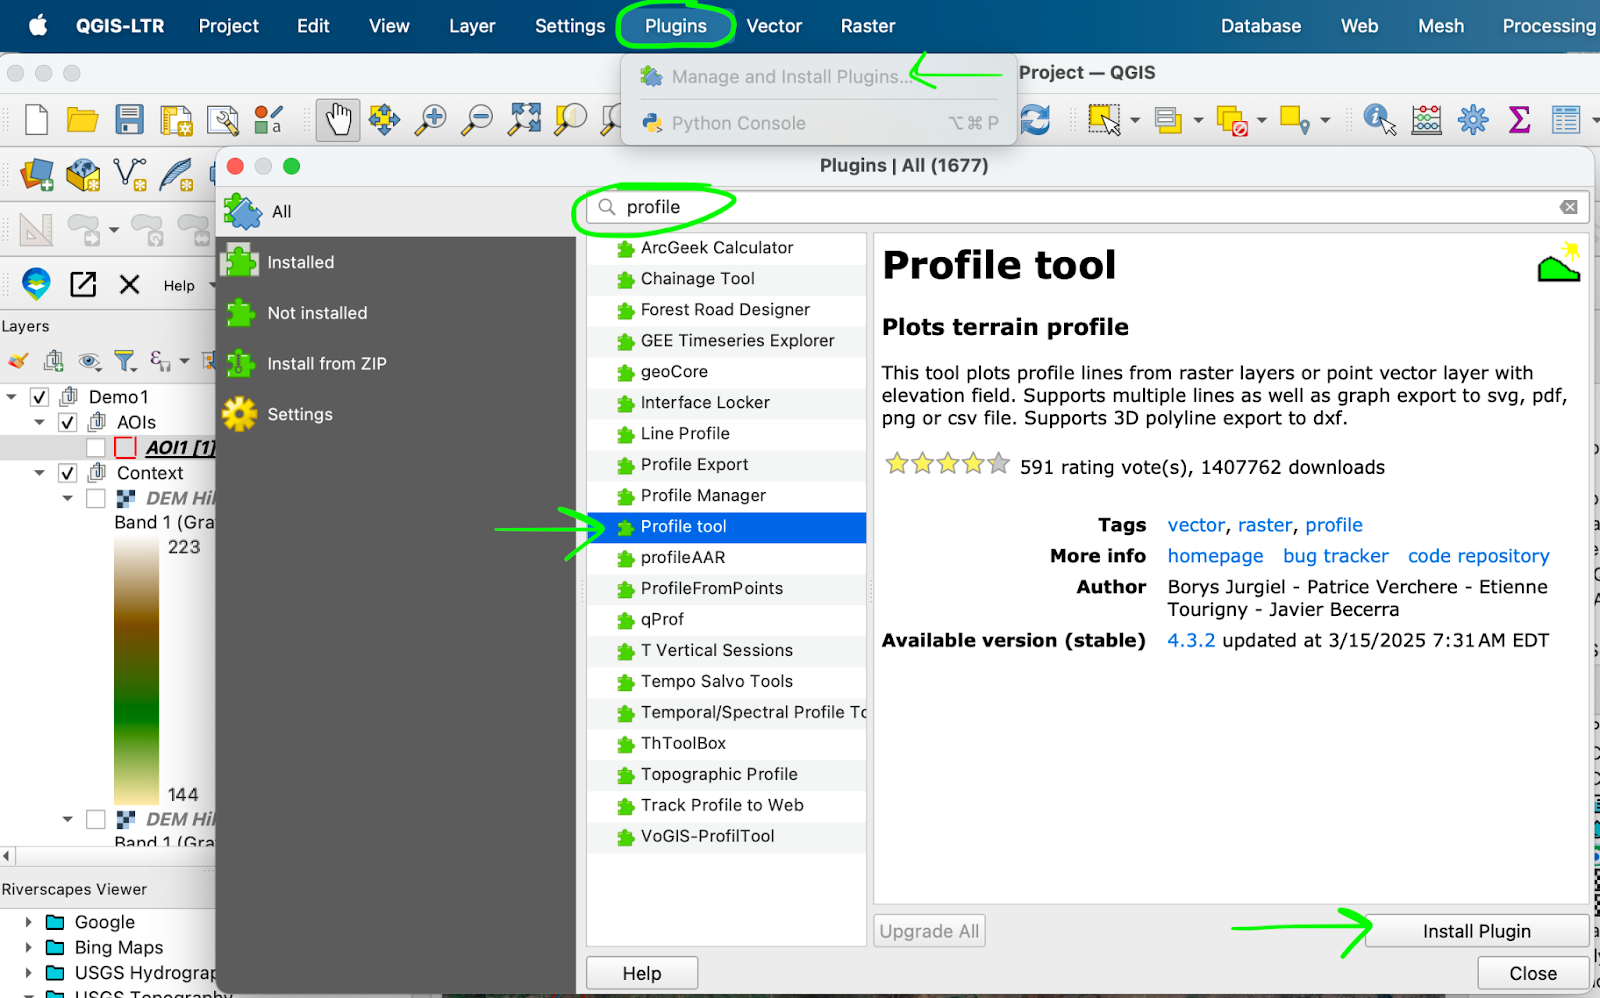Open the Select Features dropdown arrow
Image resolution: width=1600 pixels, height=998 pixels.
pos(1135,121)
